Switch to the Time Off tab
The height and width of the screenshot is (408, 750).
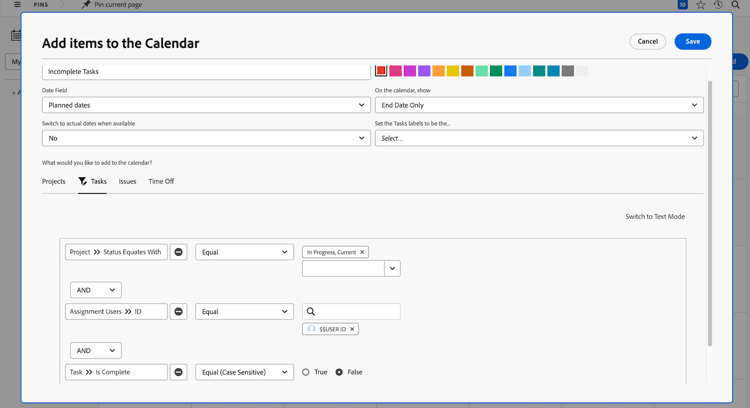161,181
